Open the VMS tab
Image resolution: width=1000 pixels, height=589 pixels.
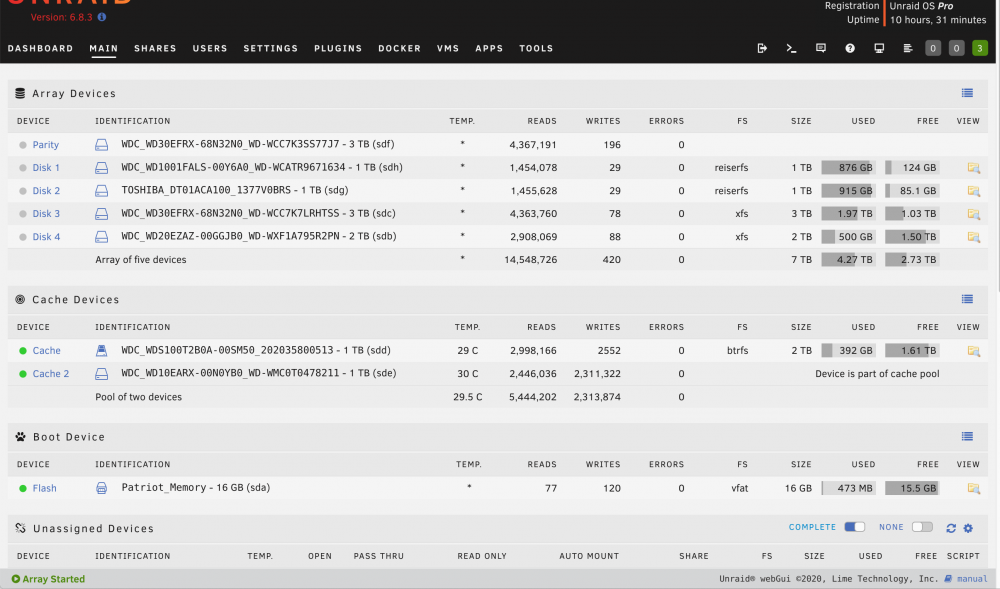[448, 48]
